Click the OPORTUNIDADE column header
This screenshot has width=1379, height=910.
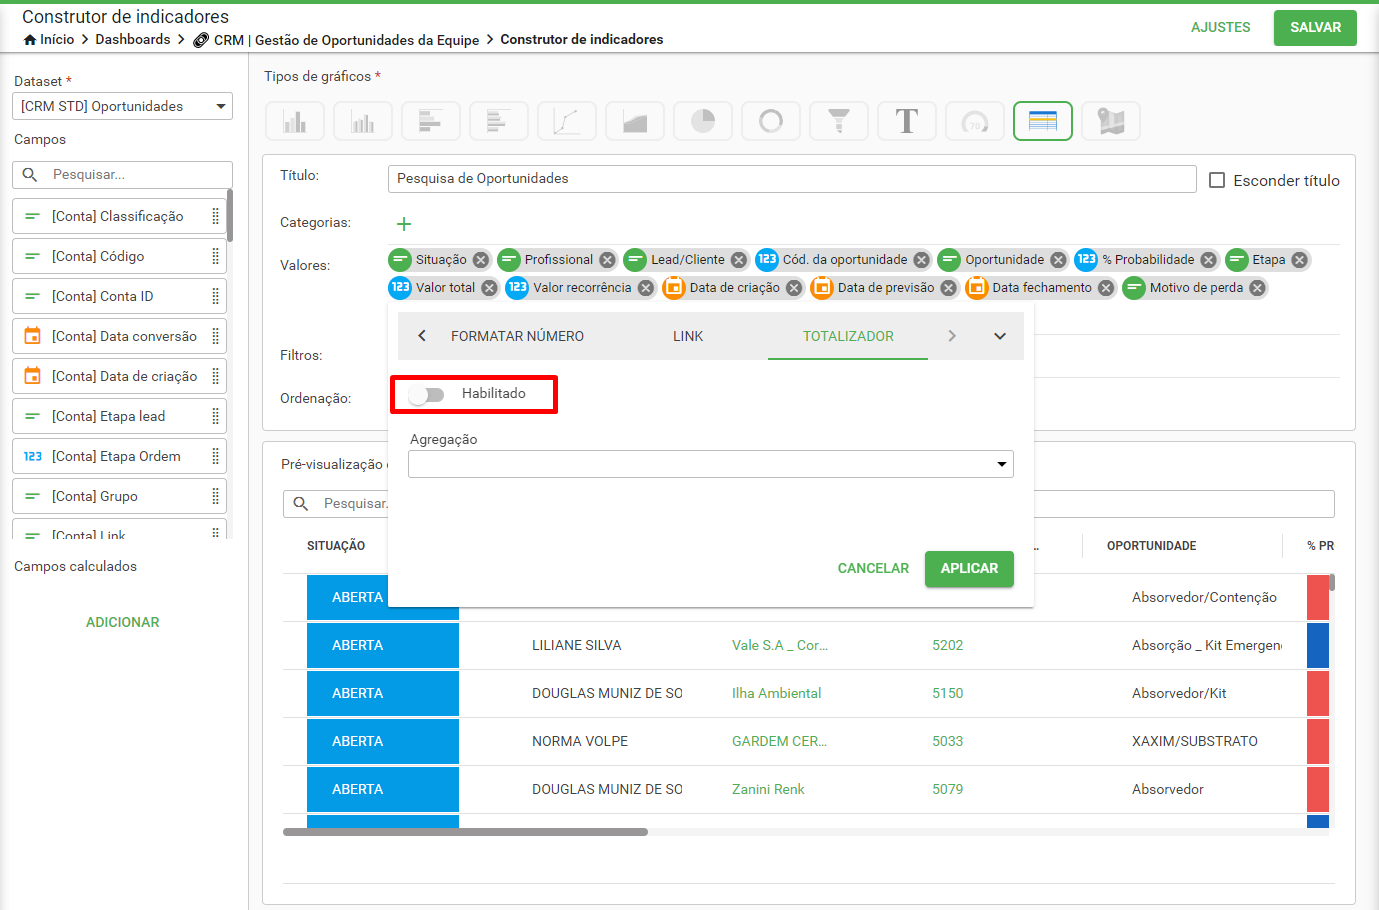point(1151,546)
